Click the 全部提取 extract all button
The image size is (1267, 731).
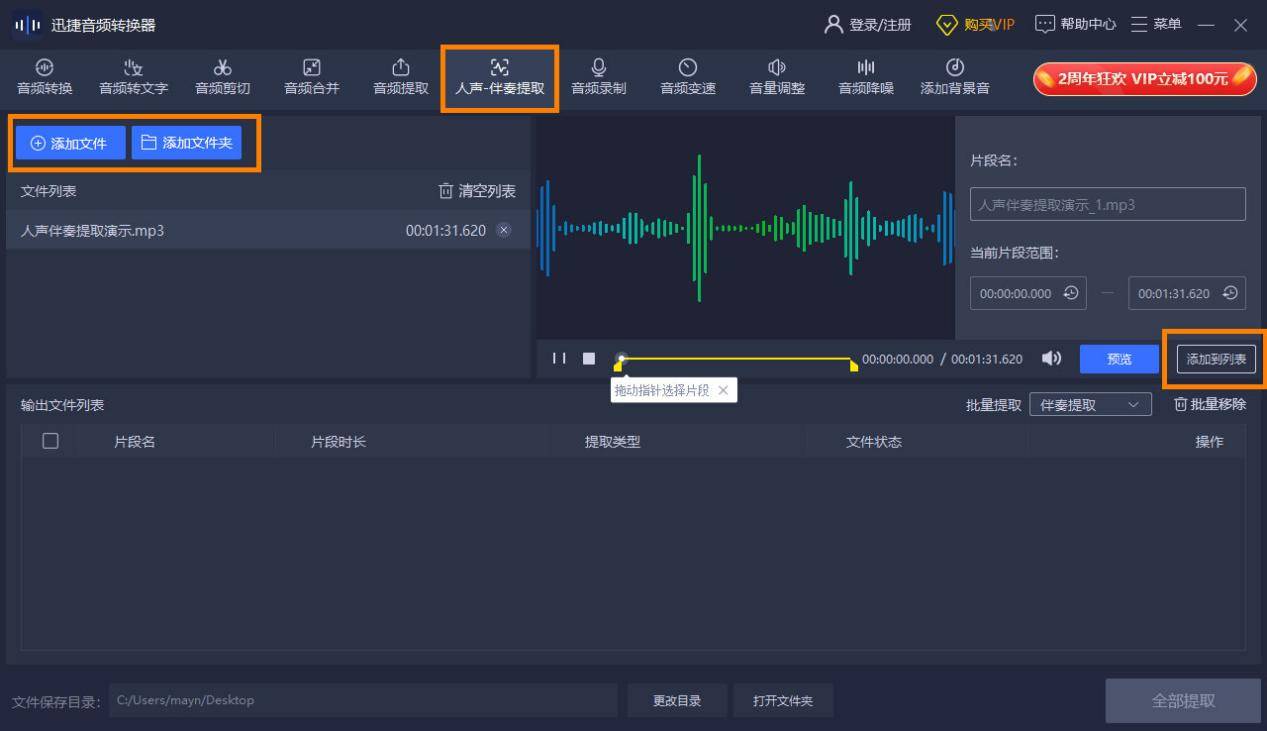click(x=1183, y=701)
